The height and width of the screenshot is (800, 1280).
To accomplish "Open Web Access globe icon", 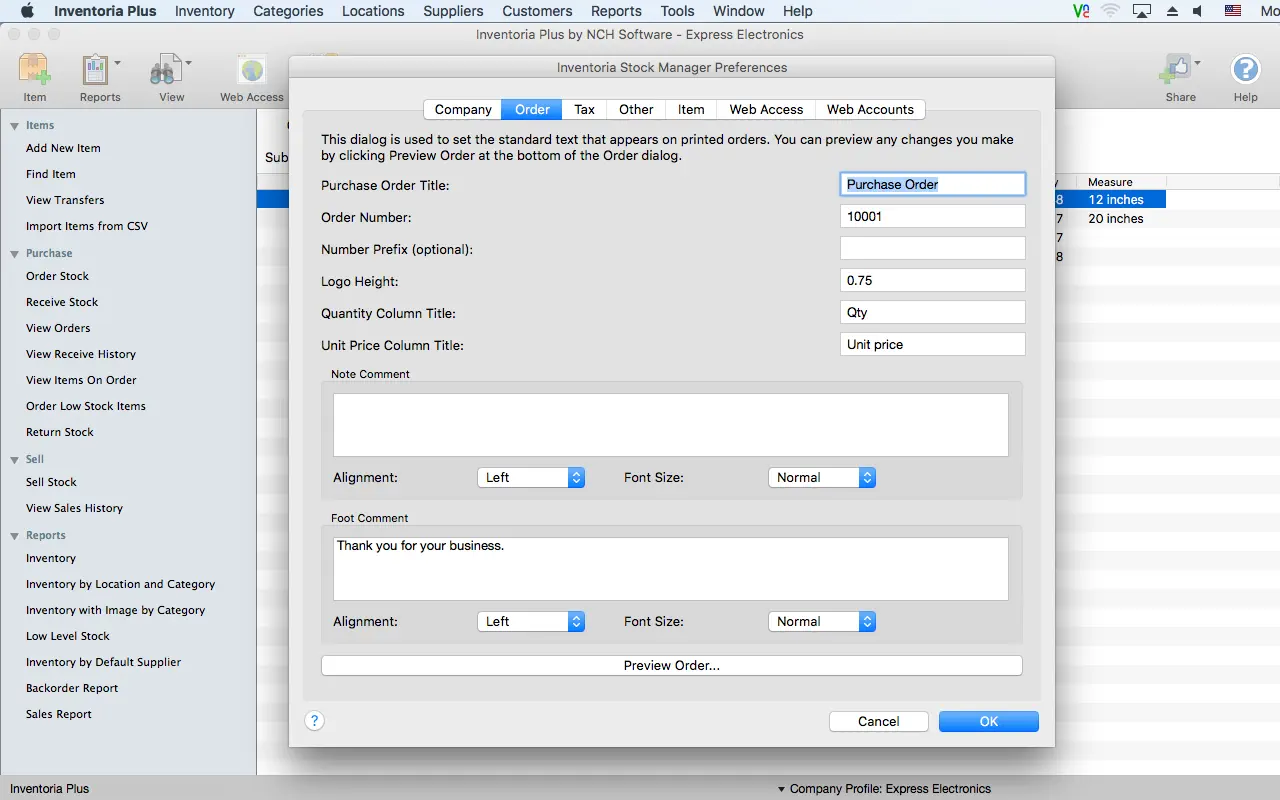I will [252, 72].
